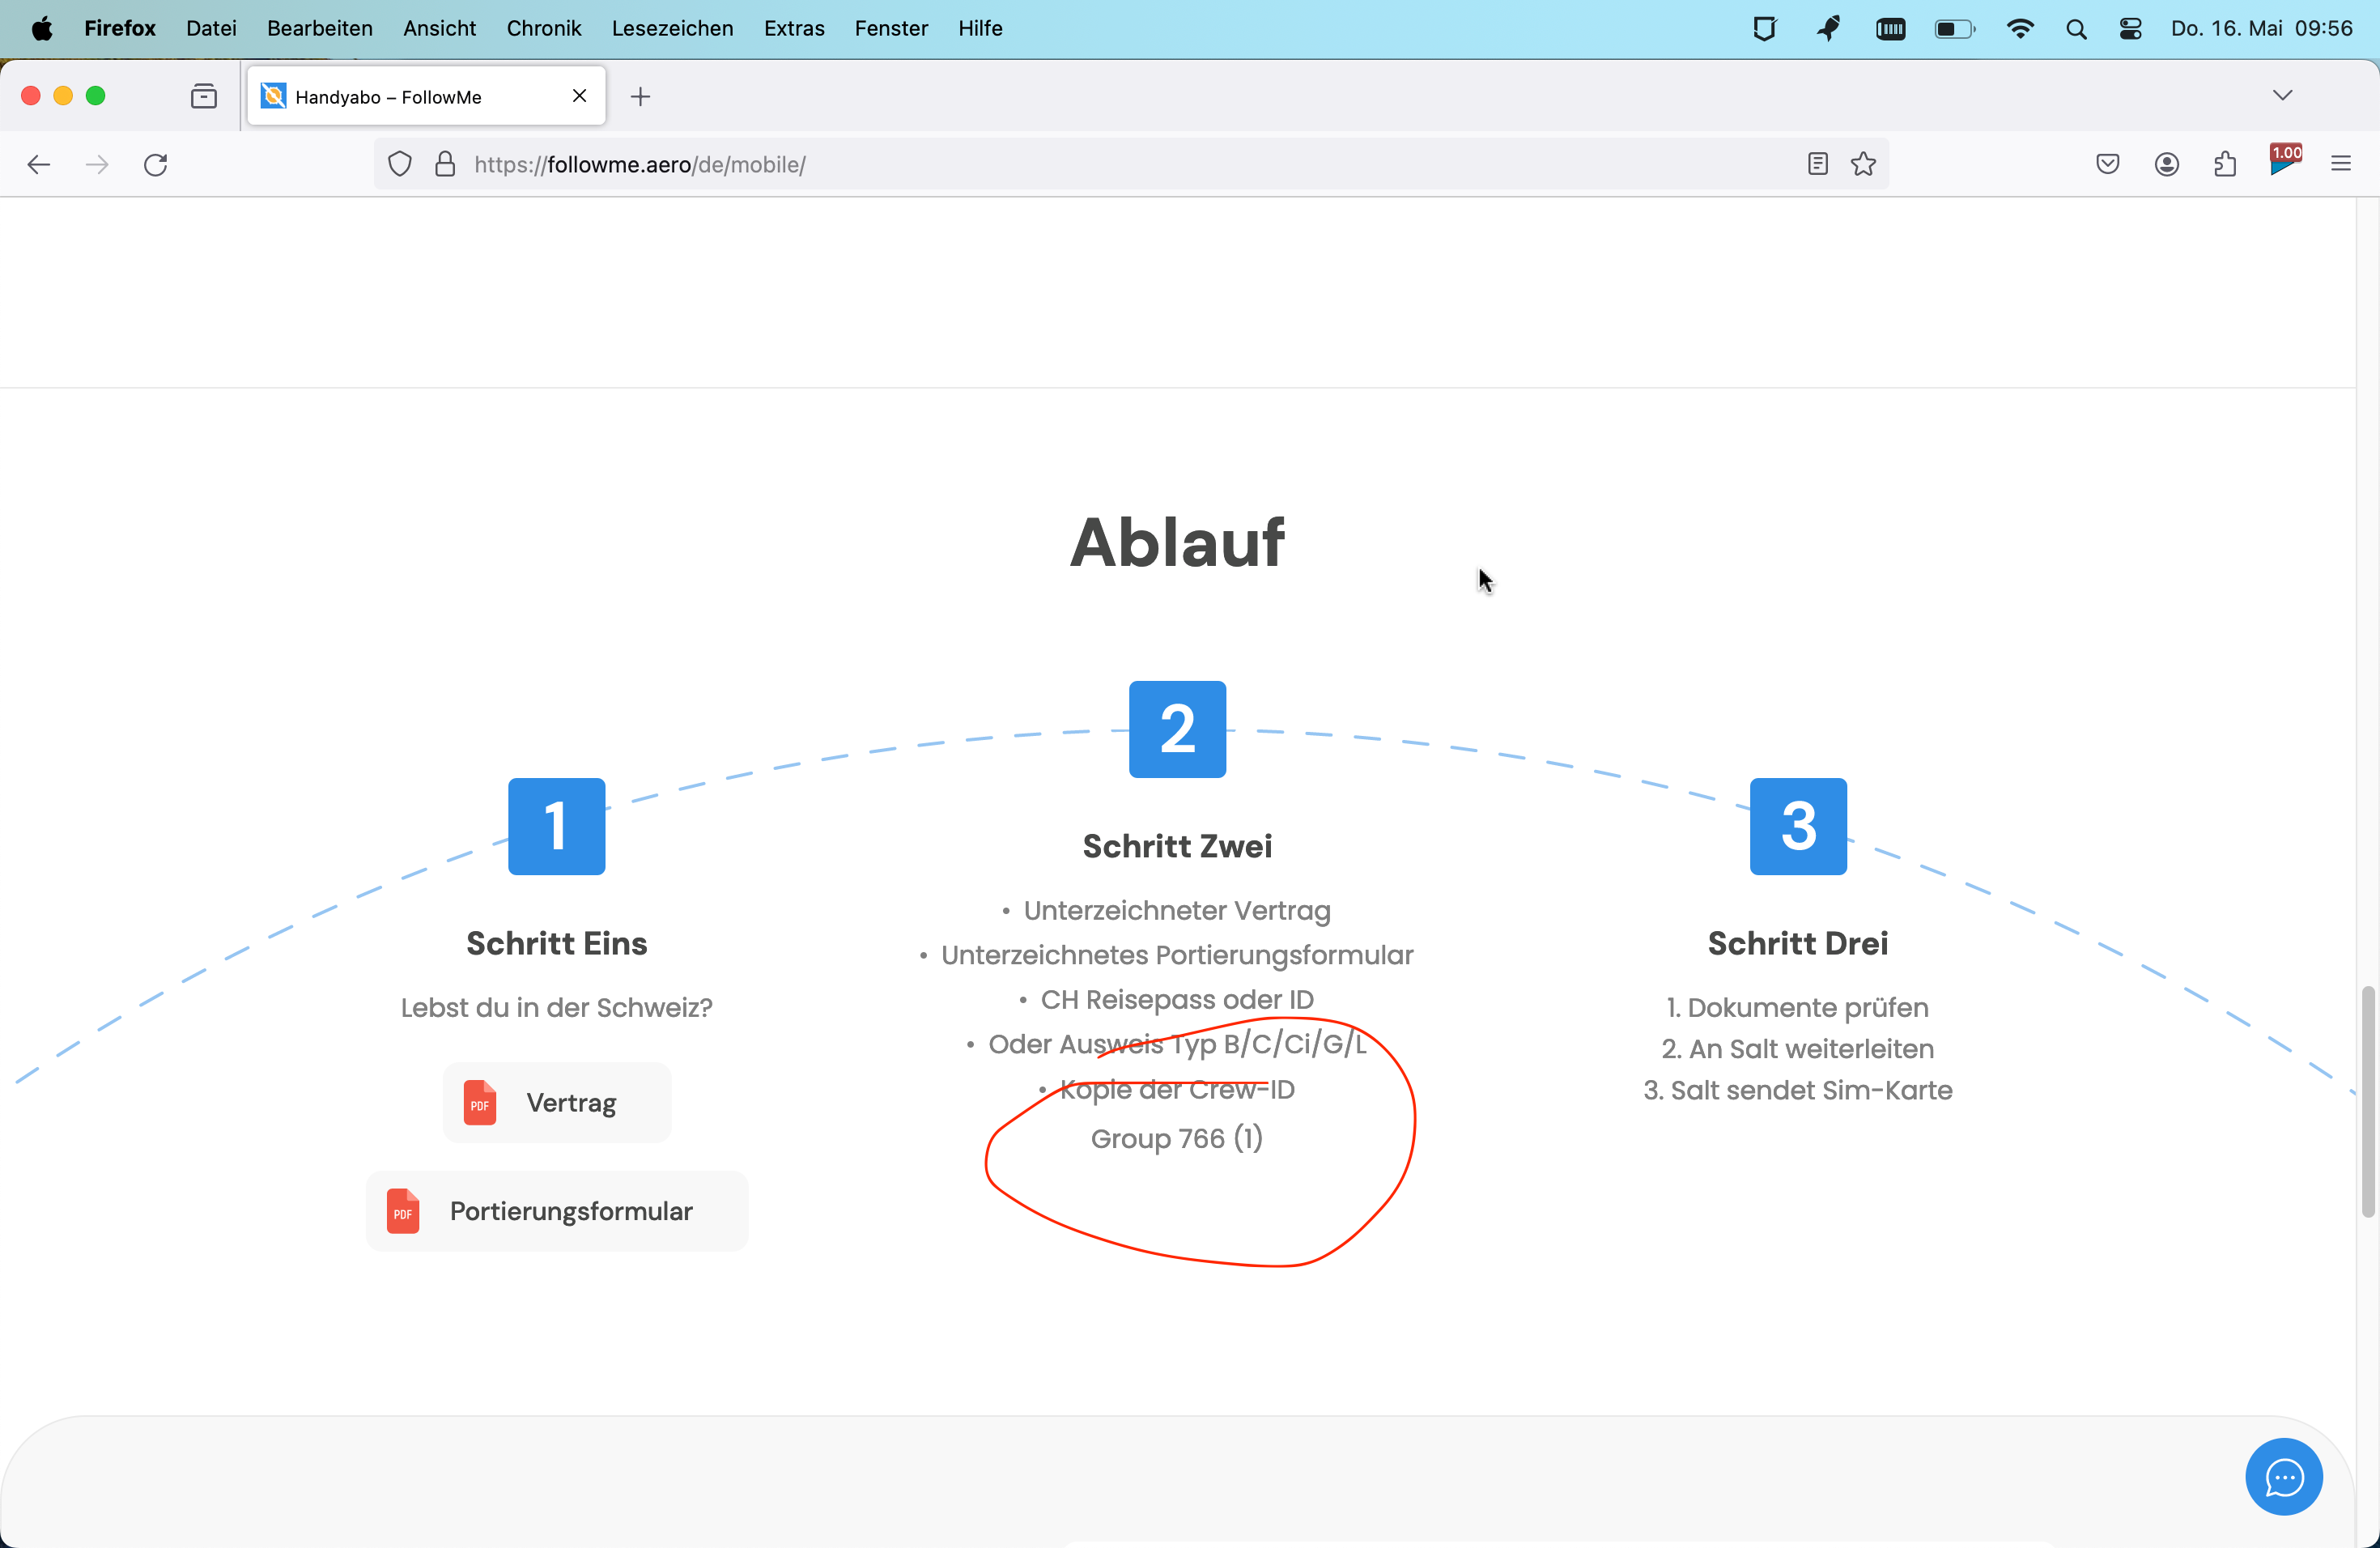Viewport: 2380px width, 1548px height.
Task: Open the Datei menu
Action: (x=211, y=28)
